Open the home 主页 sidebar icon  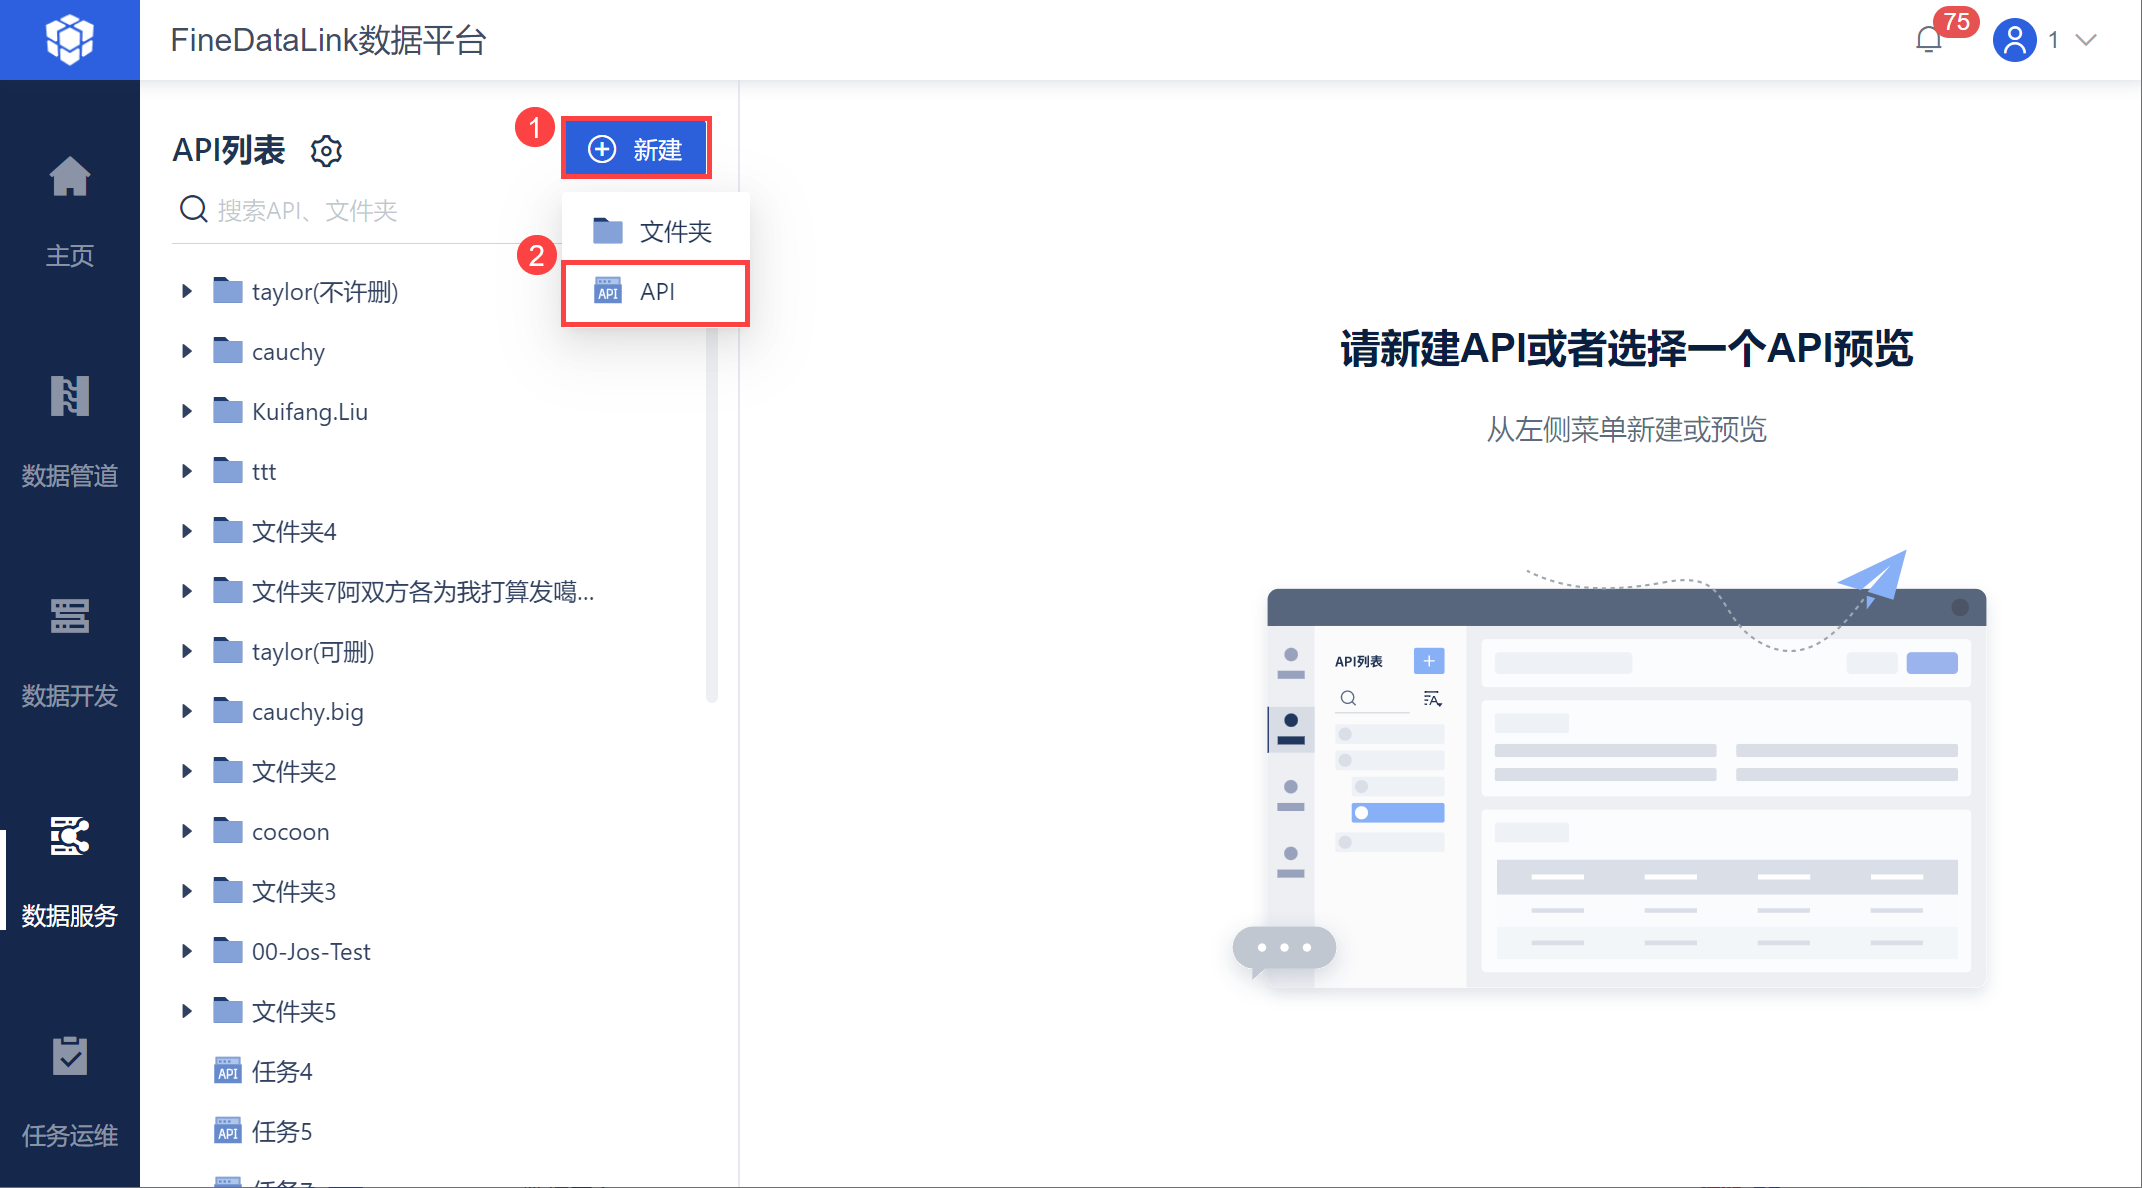click(x=70, y=178)
